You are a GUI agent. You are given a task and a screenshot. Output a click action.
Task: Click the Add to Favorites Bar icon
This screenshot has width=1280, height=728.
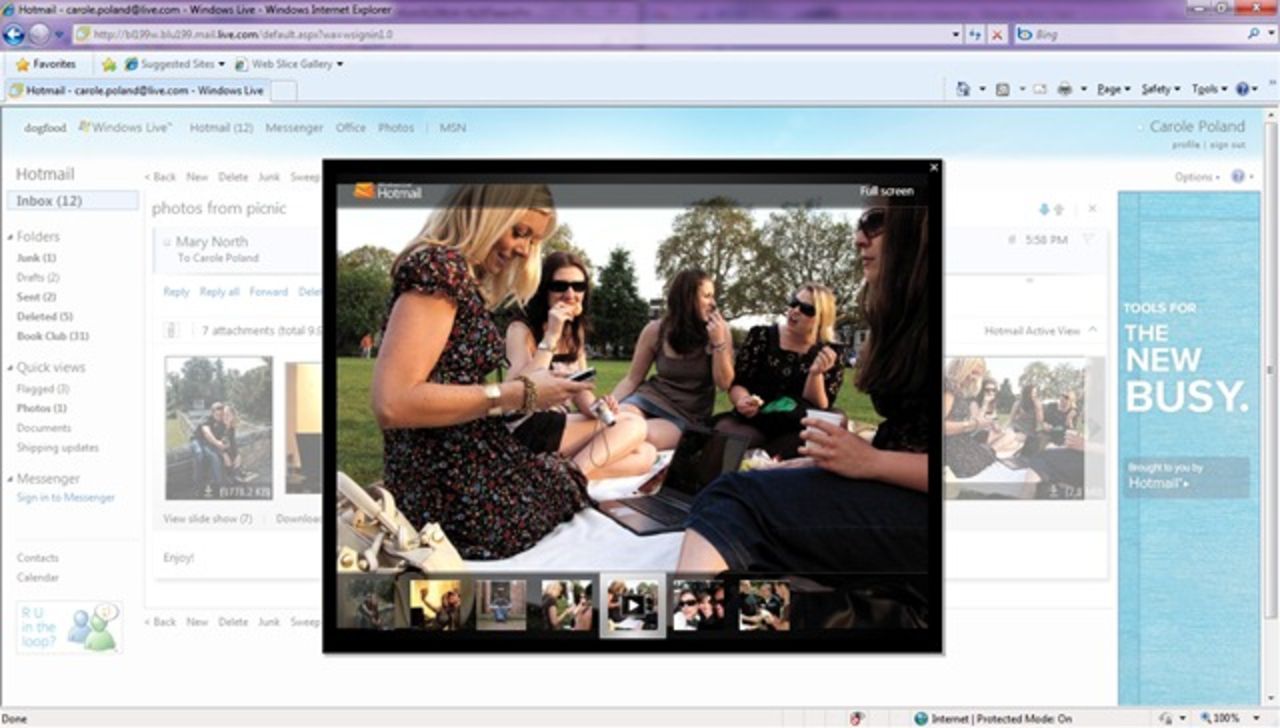point(109,64)
